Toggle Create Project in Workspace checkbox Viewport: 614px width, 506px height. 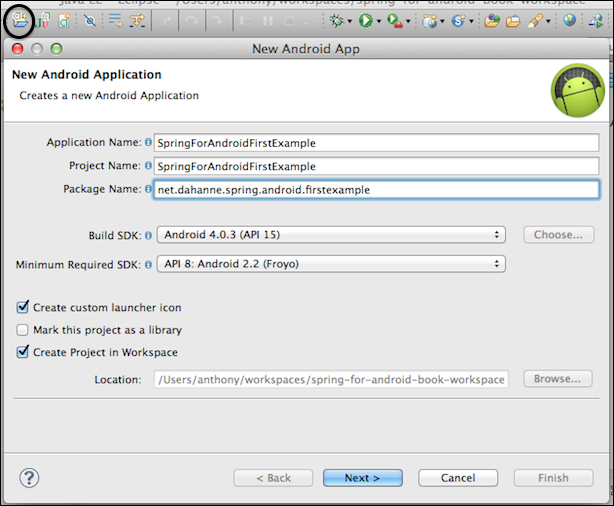coord(23,352)
